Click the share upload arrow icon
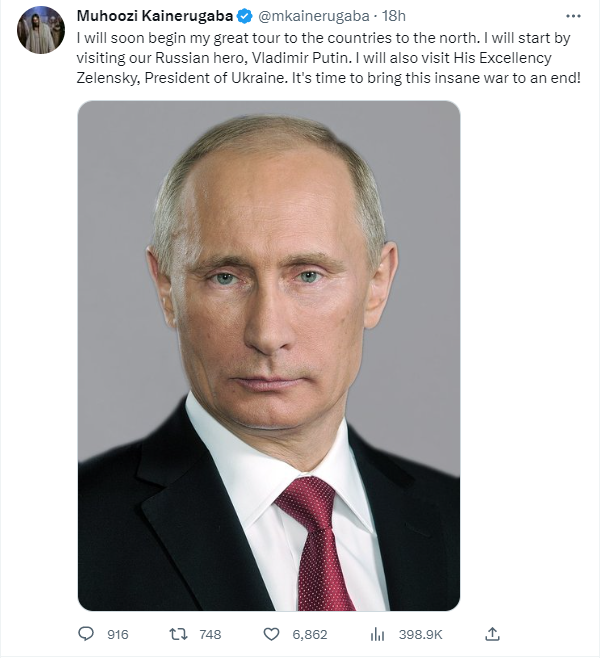The height and width of the screenshot is (658, 603). click(x=491, y=634)
